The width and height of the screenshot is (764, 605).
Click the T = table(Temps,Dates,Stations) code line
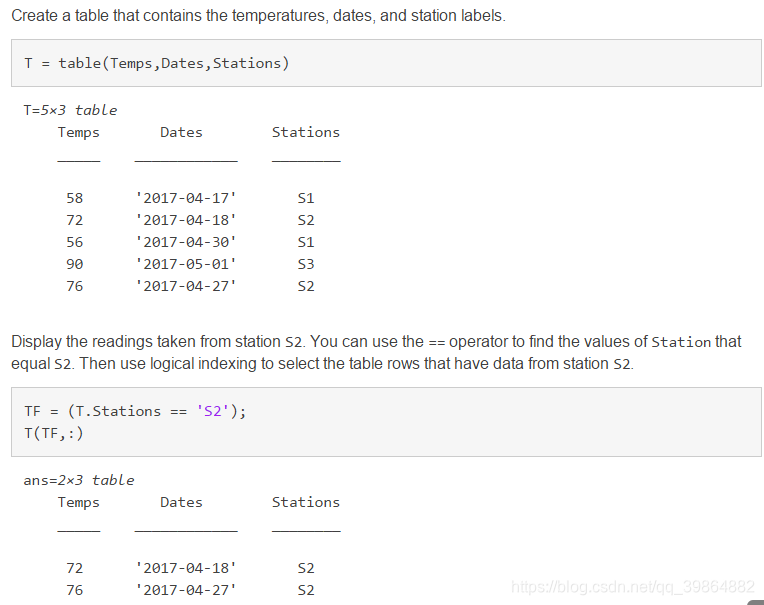coord(156,63)
